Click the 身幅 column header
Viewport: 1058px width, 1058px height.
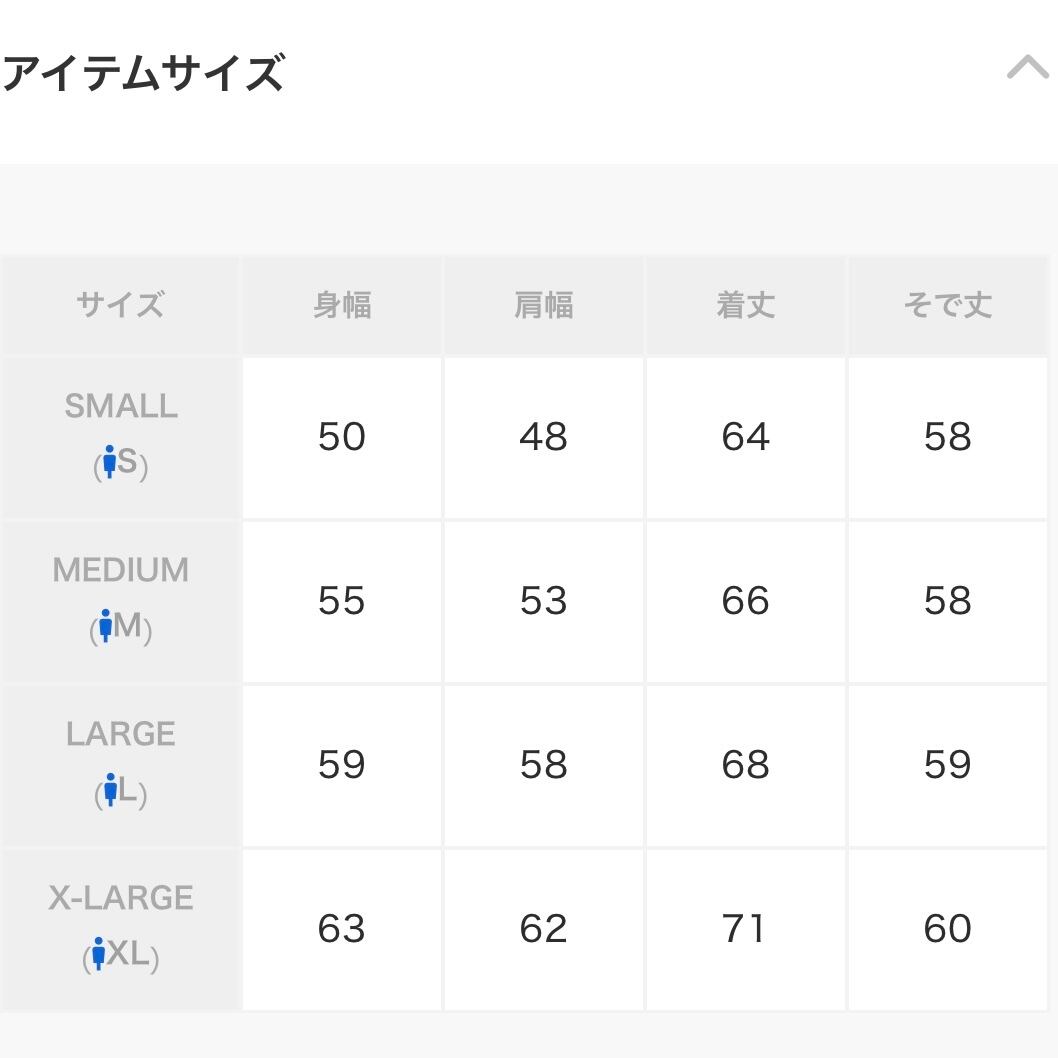(x=342, y=305)
